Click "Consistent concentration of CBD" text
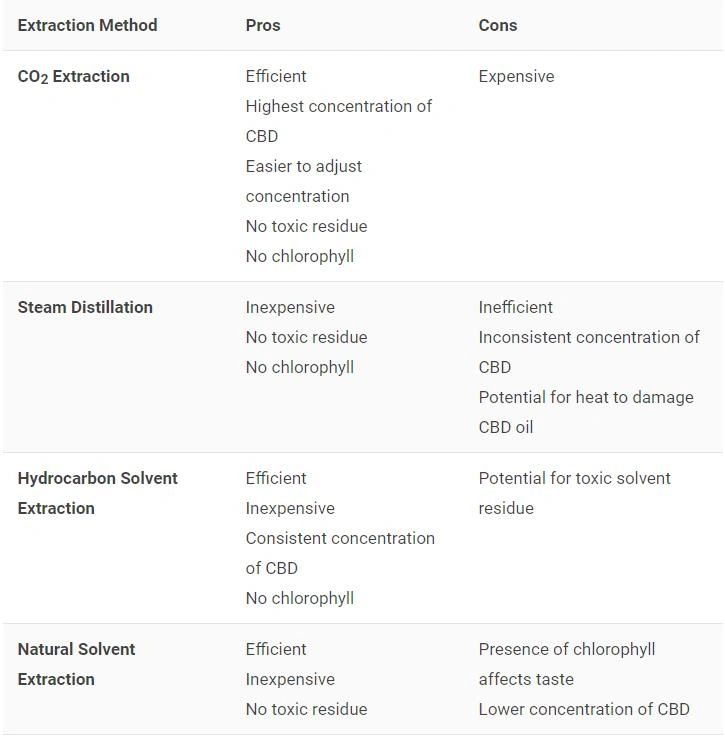 coord(340,553)
